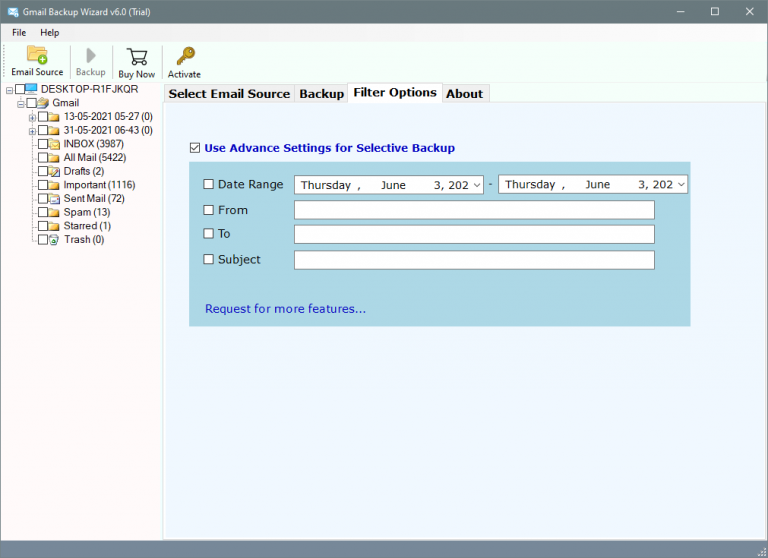Switch to the About tab
Image resolution: width=768 pixels, height=558 pixels.
pyautogui.click(x=464, y=94)
